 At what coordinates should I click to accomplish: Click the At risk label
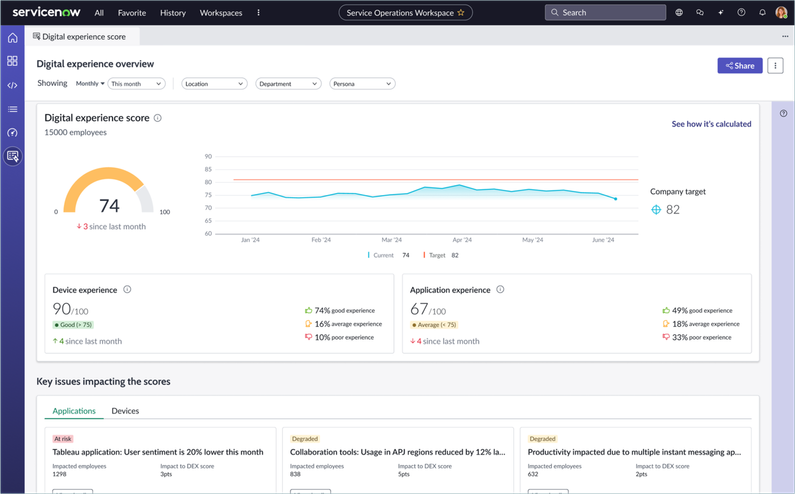click(63, 439)
